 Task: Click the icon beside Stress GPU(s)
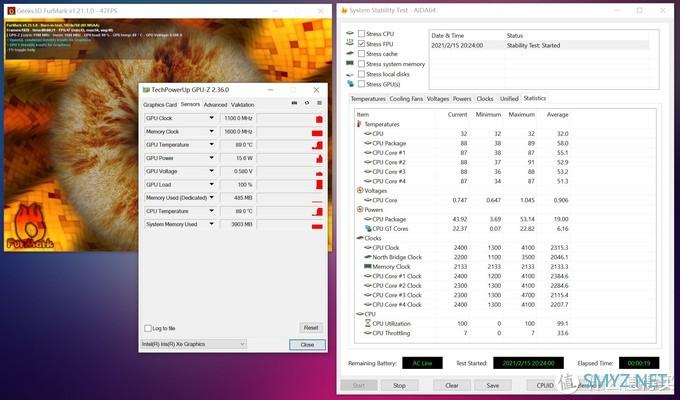[x=350, y=84]
